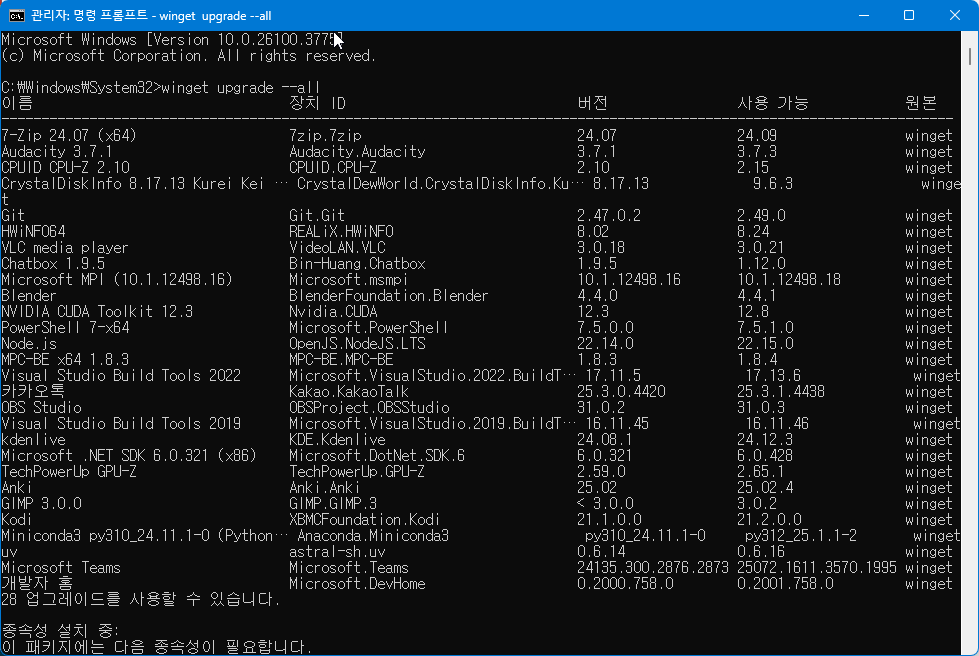The height and width of the screenshot is (656, 979).
Task: Click the '7zip.7zip' package ID
Action: click(x=325, y=135)
